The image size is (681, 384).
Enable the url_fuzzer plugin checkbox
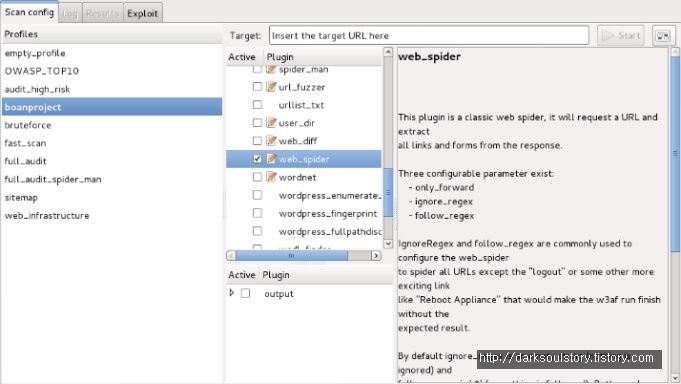[257, 87]
